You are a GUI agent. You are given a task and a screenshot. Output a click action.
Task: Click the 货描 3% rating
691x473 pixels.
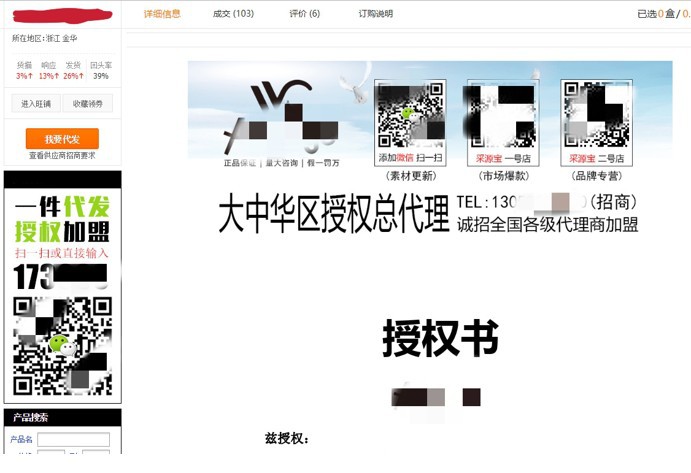click(x=24, y=71)
